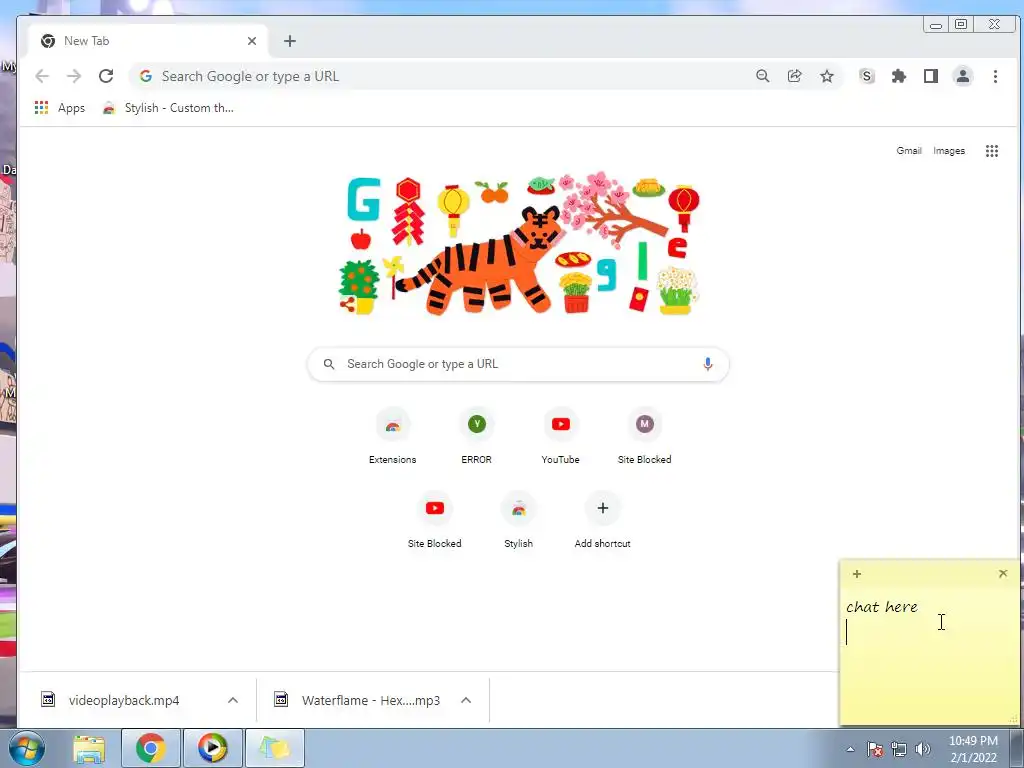
Task: Expand options chevron for Waterflame mp3 download
Action: [466, 700]
